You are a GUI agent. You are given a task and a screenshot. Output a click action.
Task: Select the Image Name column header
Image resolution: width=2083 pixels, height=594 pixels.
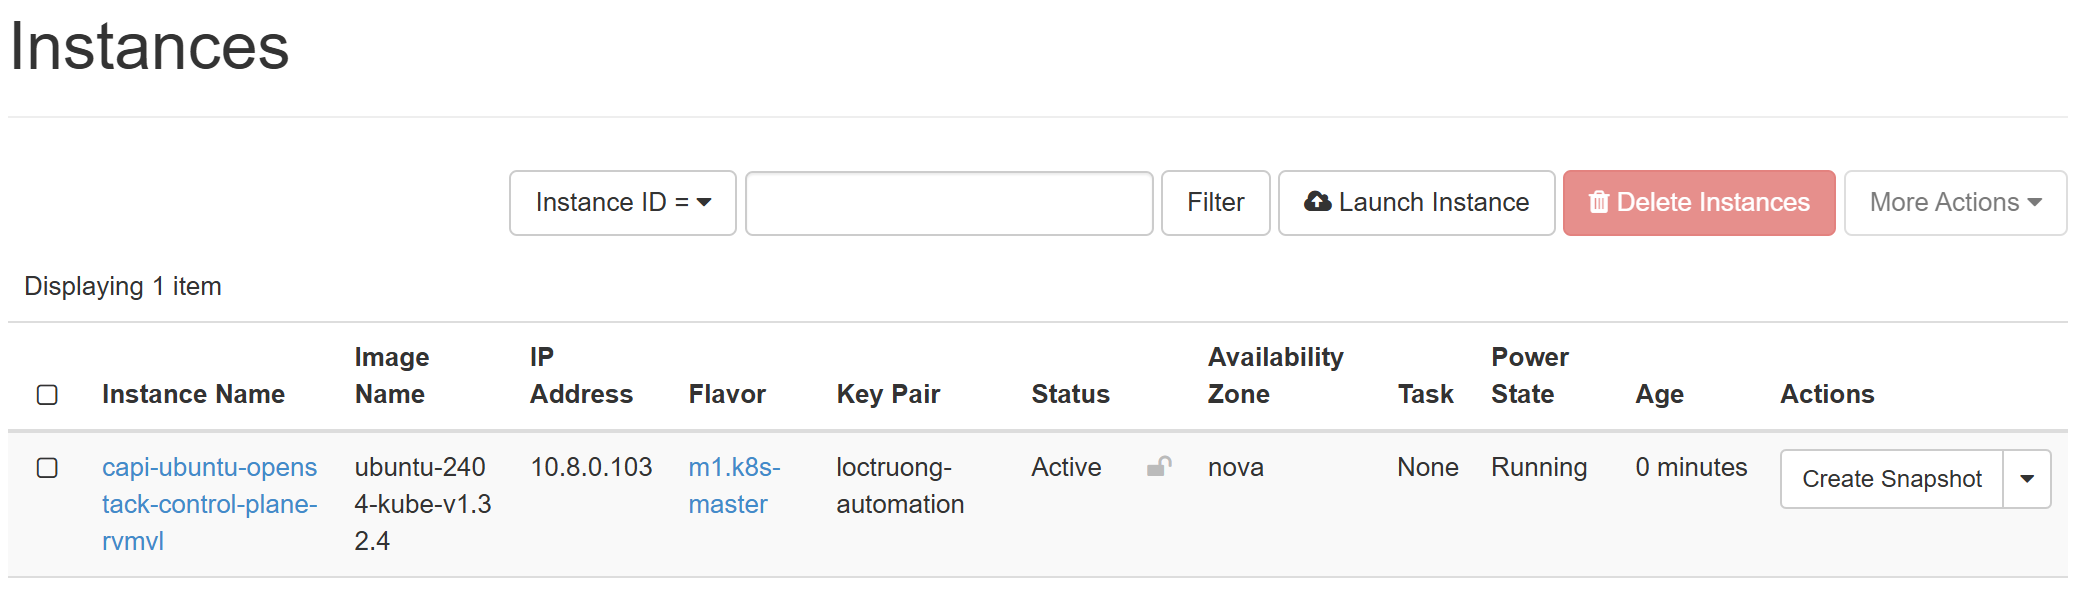(391, 376)
